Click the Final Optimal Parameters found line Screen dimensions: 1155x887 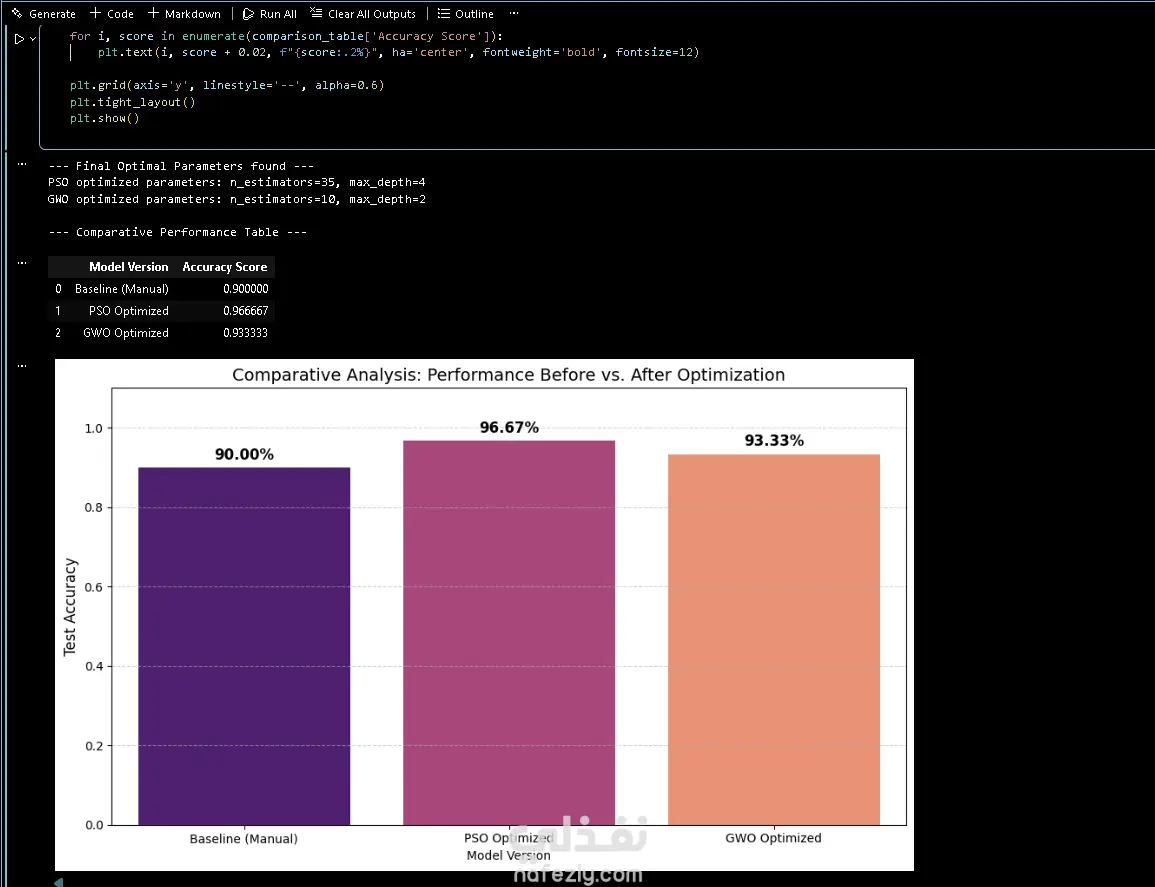point(181,166)
